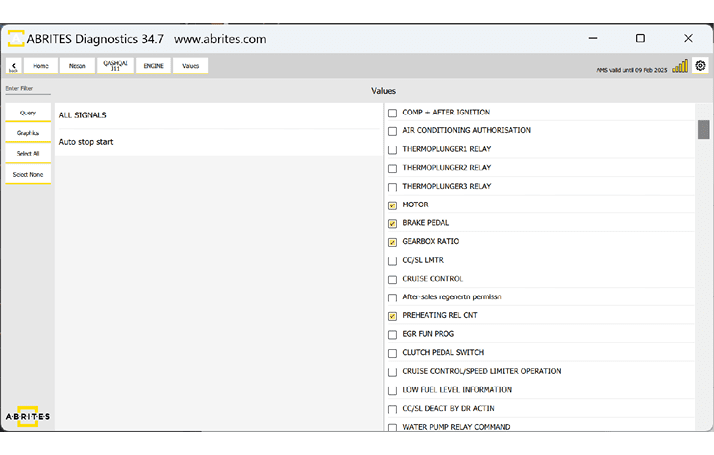714x455 pixels.
Task: Click the Enter Filter input field
Action: click(x=28, y=89)
